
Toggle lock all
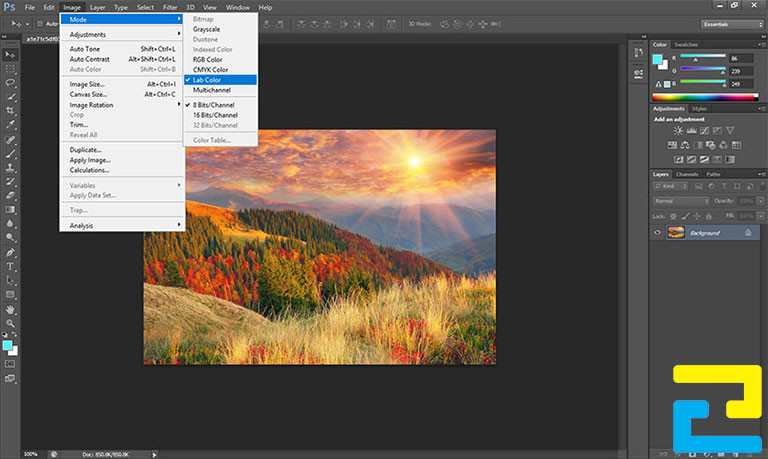(x=708, y=216)
